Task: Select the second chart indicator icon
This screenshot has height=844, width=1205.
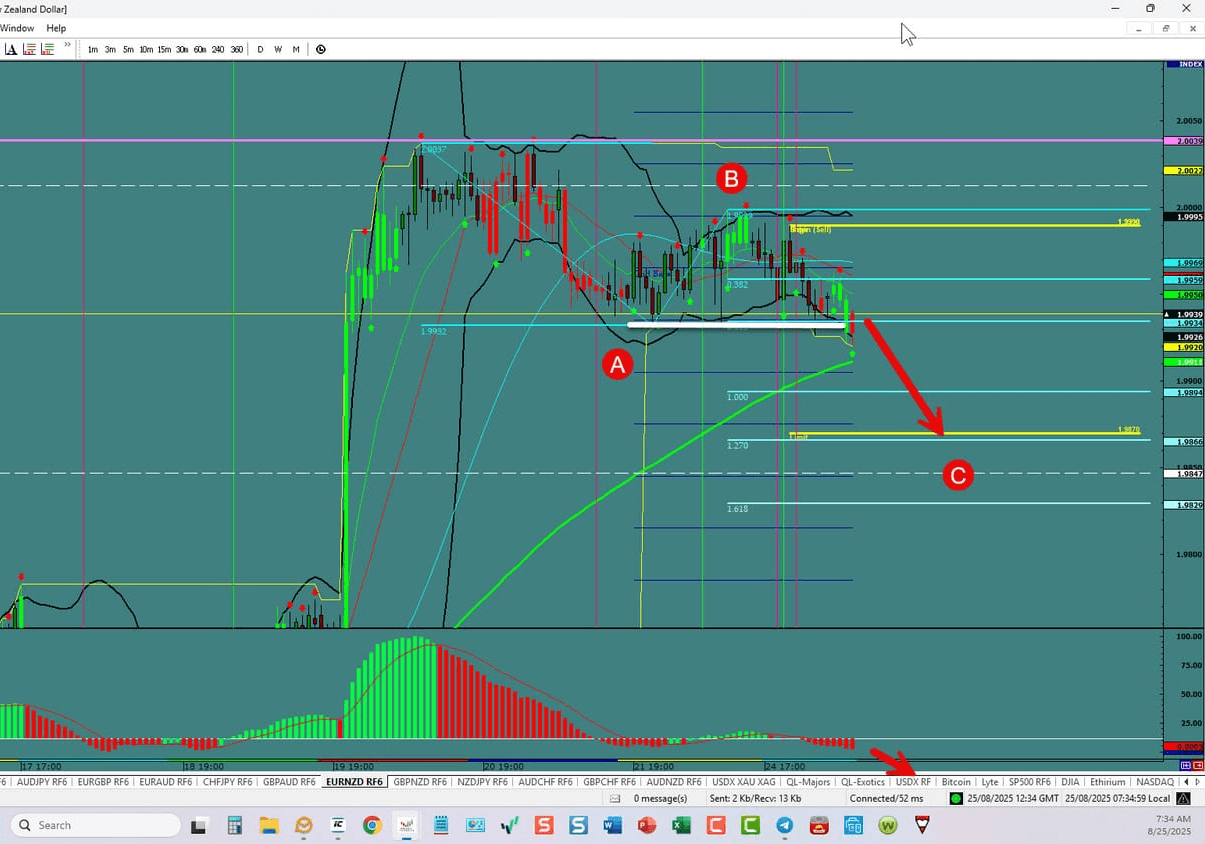Action: point(47,48)
